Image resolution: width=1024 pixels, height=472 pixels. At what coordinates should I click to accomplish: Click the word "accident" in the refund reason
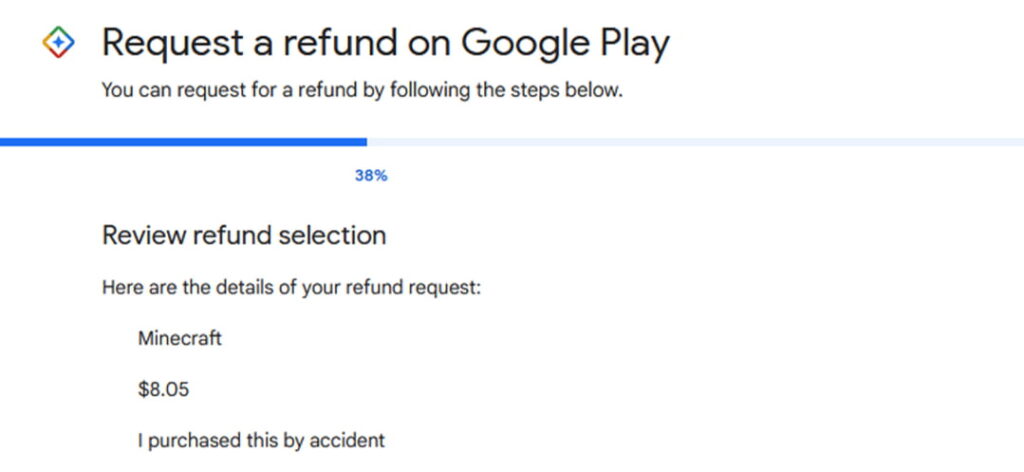coord(349,440)
